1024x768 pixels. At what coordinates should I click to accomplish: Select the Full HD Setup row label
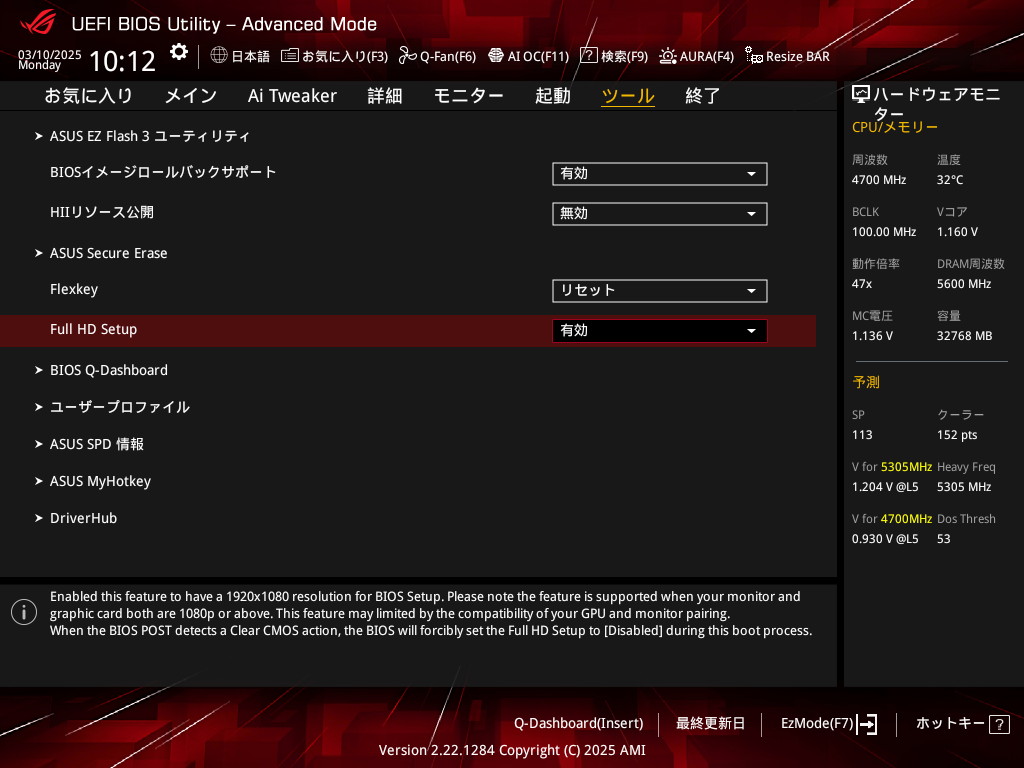(x=93, y=329)
